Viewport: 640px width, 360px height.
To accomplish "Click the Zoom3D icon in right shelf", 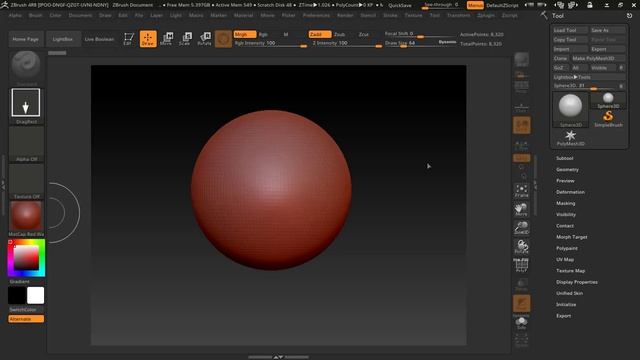I will (x=522, y=228).
